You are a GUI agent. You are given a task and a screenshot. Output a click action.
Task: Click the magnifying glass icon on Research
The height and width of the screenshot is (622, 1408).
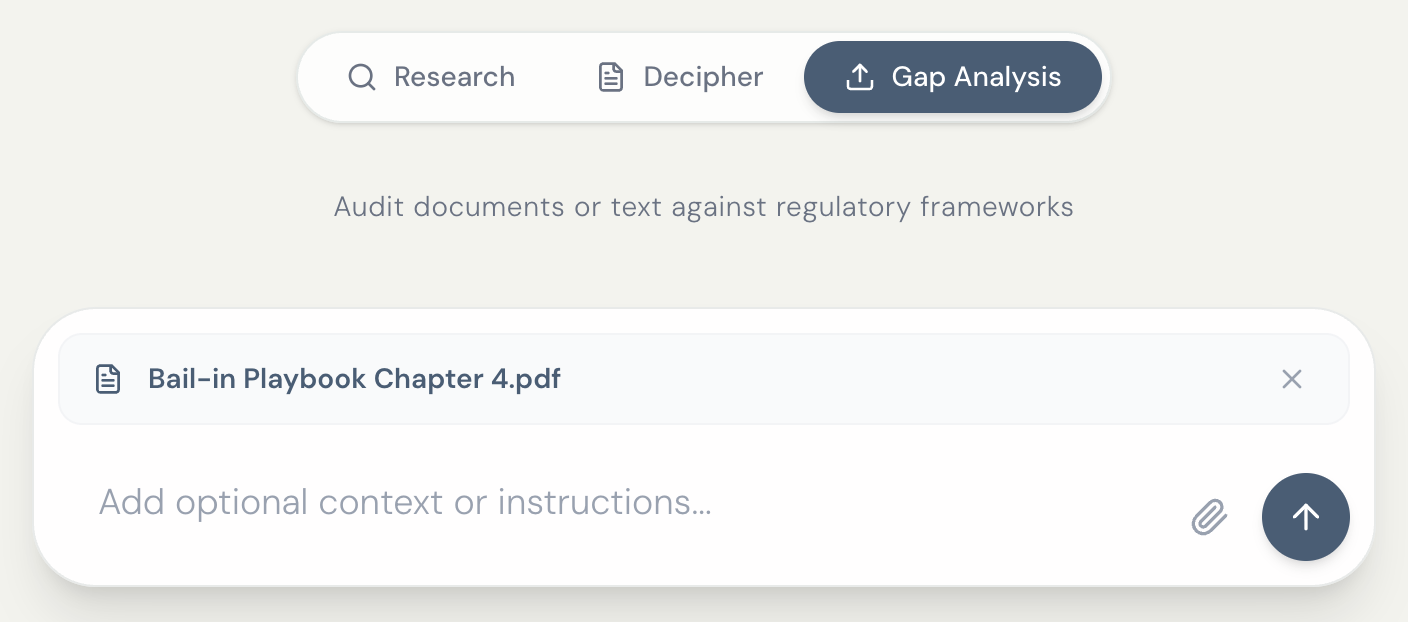(x=361, y=77)
